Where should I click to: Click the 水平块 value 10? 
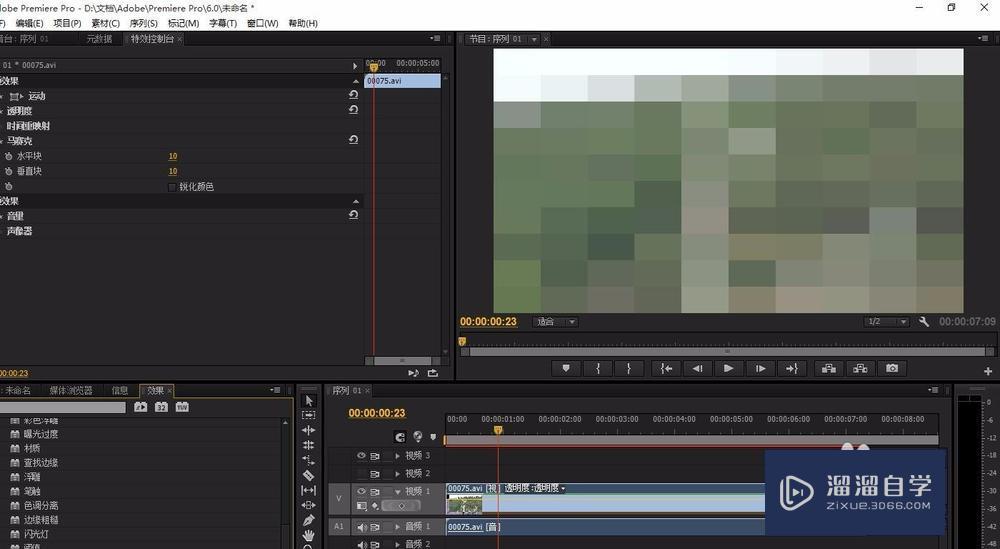tap(173, 156)
